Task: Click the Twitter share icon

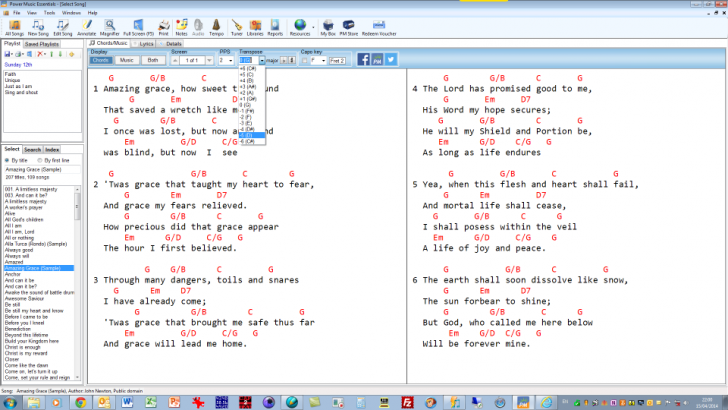Action: 391,59
